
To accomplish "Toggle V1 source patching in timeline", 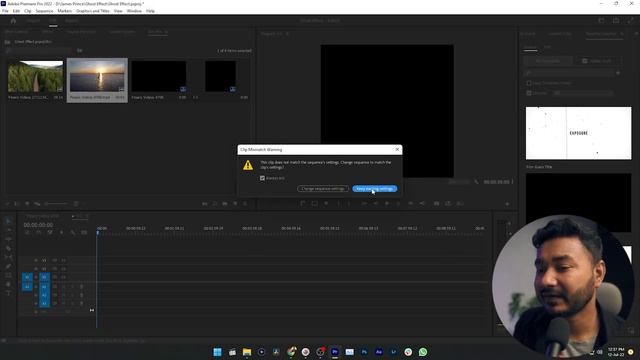I will click(27, 277).
